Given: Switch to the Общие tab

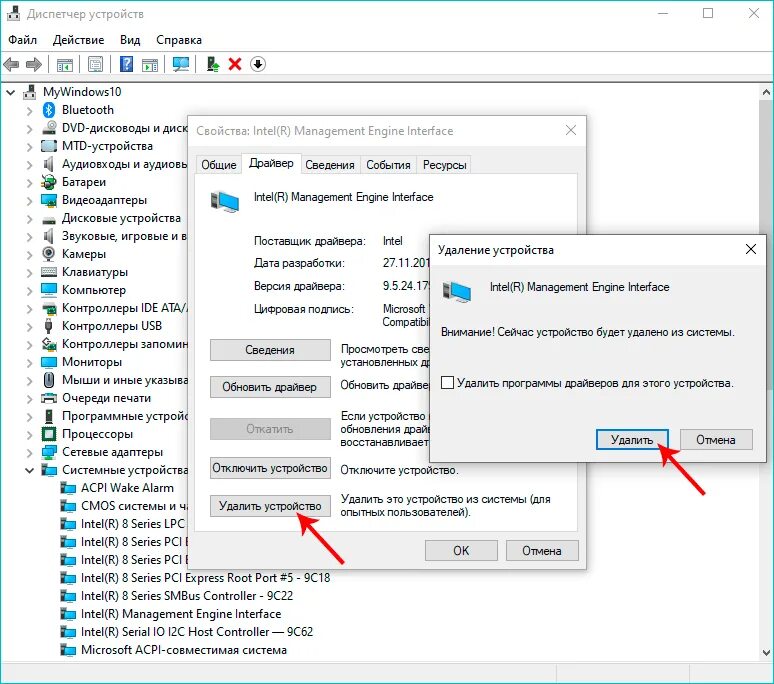Looking at the screenshot, I should point(219,165).
